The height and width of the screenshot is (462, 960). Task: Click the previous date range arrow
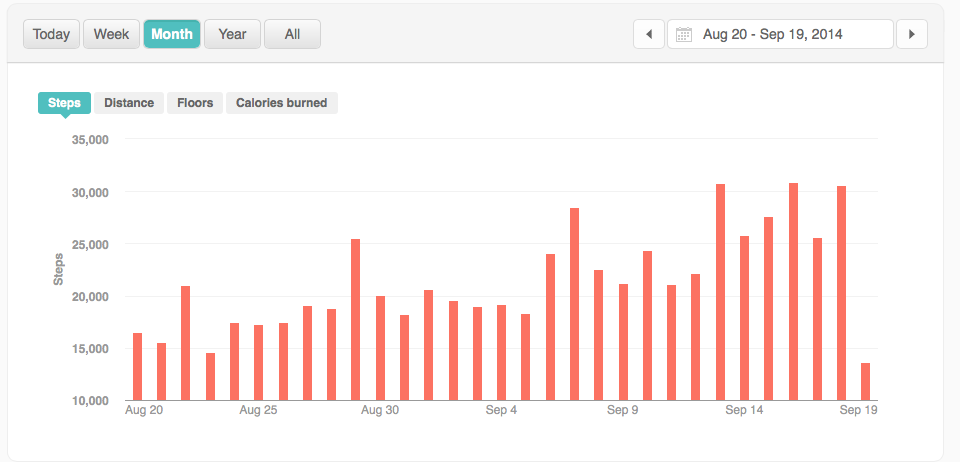point(649,34)
